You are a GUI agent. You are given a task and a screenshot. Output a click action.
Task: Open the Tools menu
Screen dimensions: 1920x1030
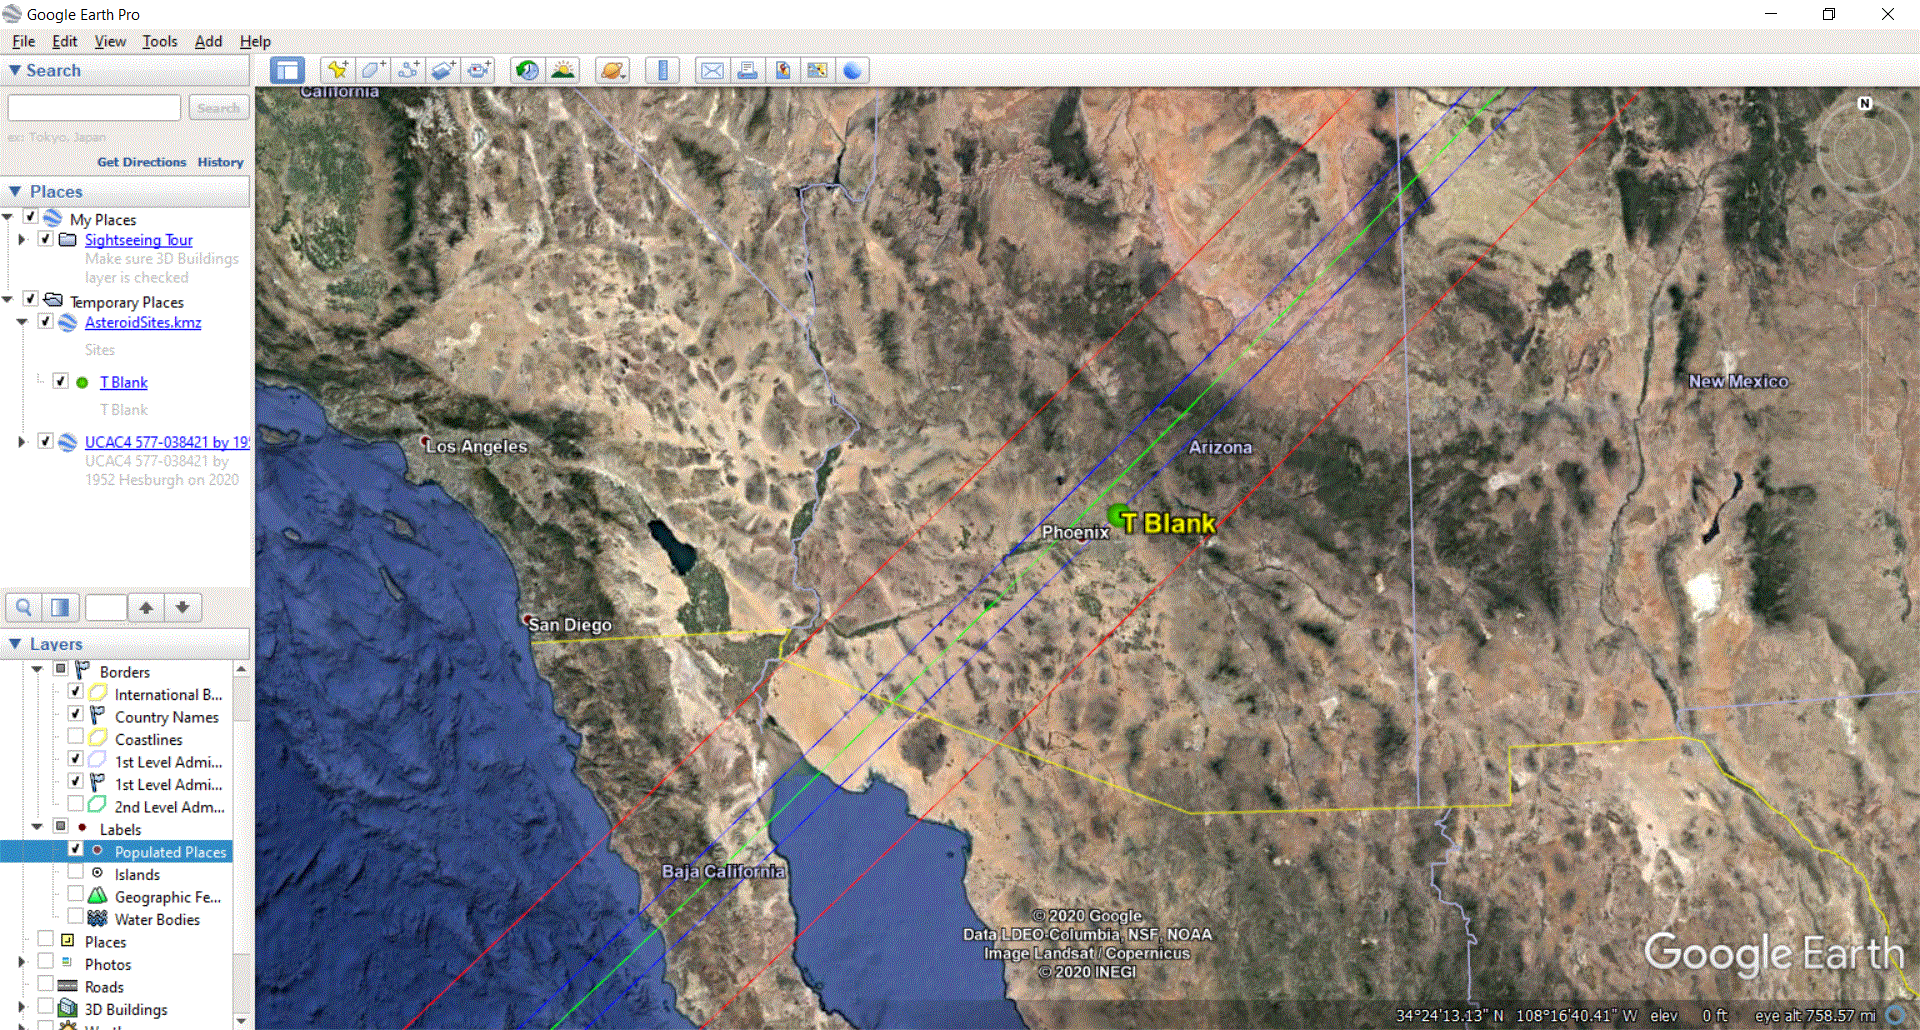pos(159,41)
